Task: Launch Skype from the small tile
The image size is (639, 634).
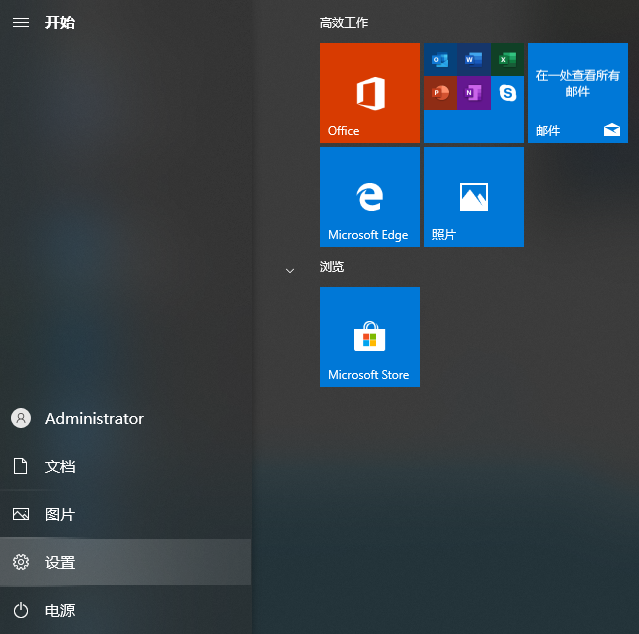Action: pos(507,93)
